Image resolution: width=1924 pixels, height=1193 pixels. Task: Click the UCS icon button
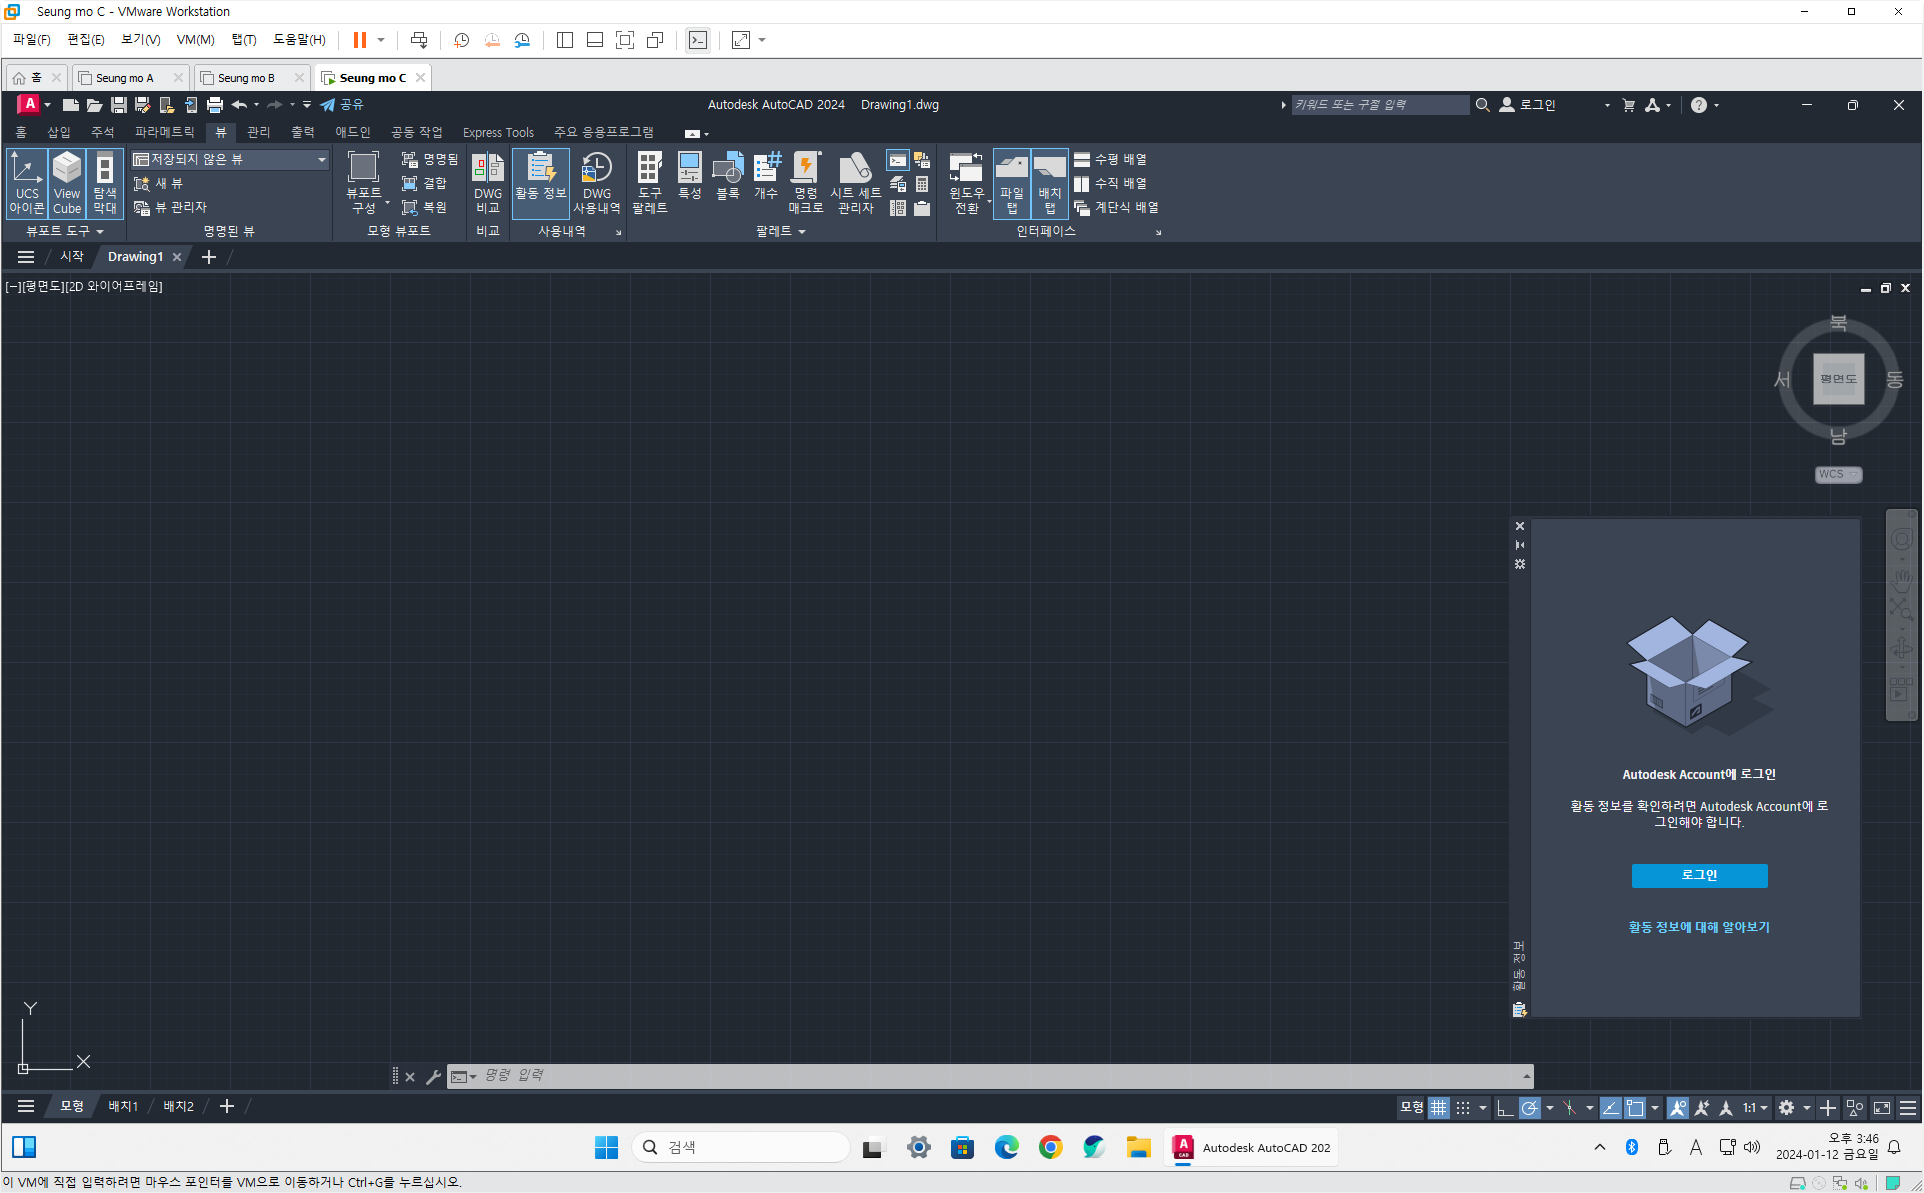pos(27,182)
